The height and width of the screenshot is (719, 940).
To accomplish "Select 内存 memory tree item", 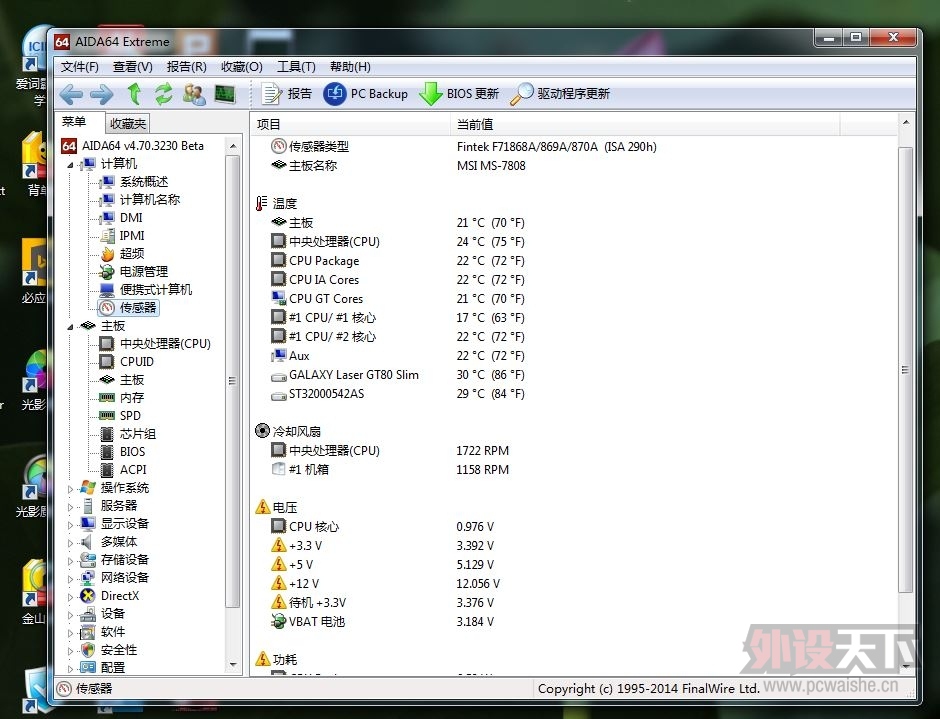I will click(x=131, y=398).
